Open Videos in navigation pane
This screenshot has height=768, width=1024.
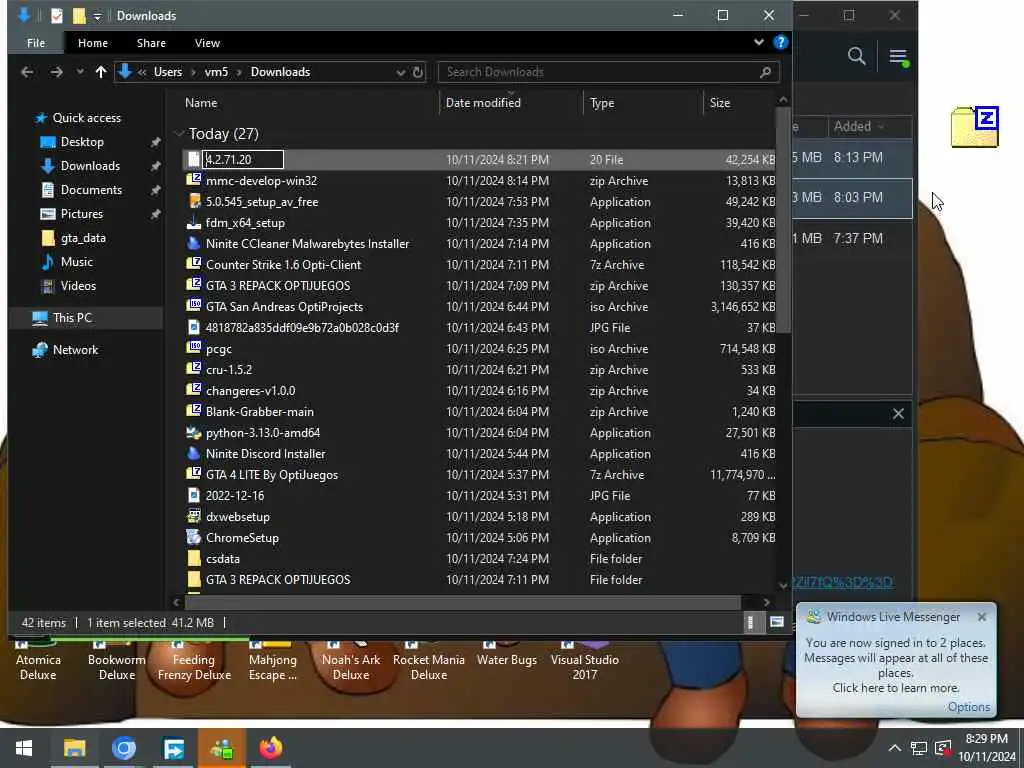tap(78, 286)
